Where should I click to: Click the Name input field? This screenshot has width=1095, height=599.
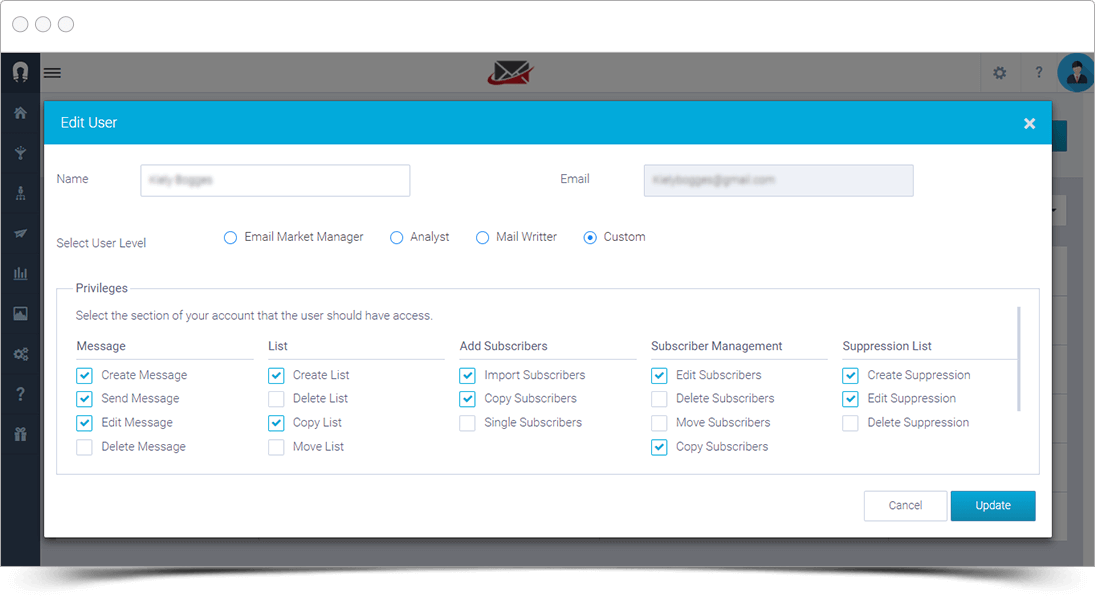pyautogui.click(x=275, y=180)
